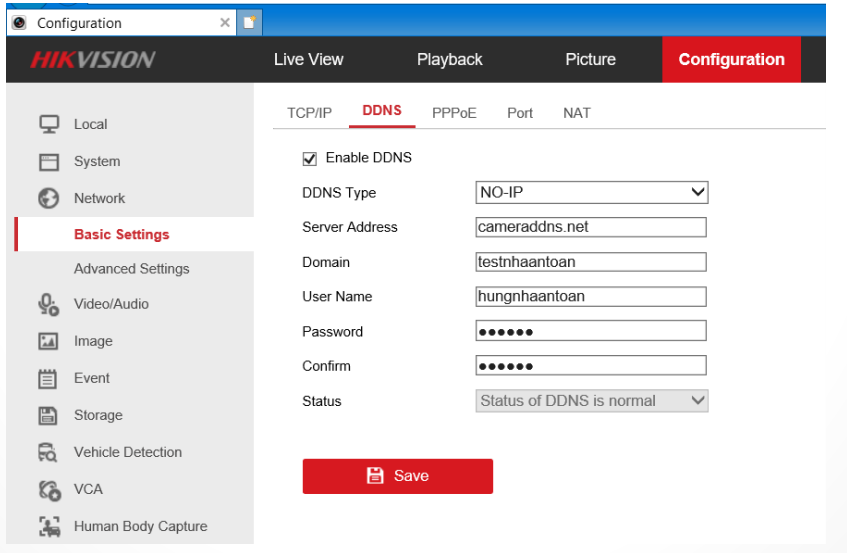Click the Password input field
847x553 pixels.
point(591,331)
